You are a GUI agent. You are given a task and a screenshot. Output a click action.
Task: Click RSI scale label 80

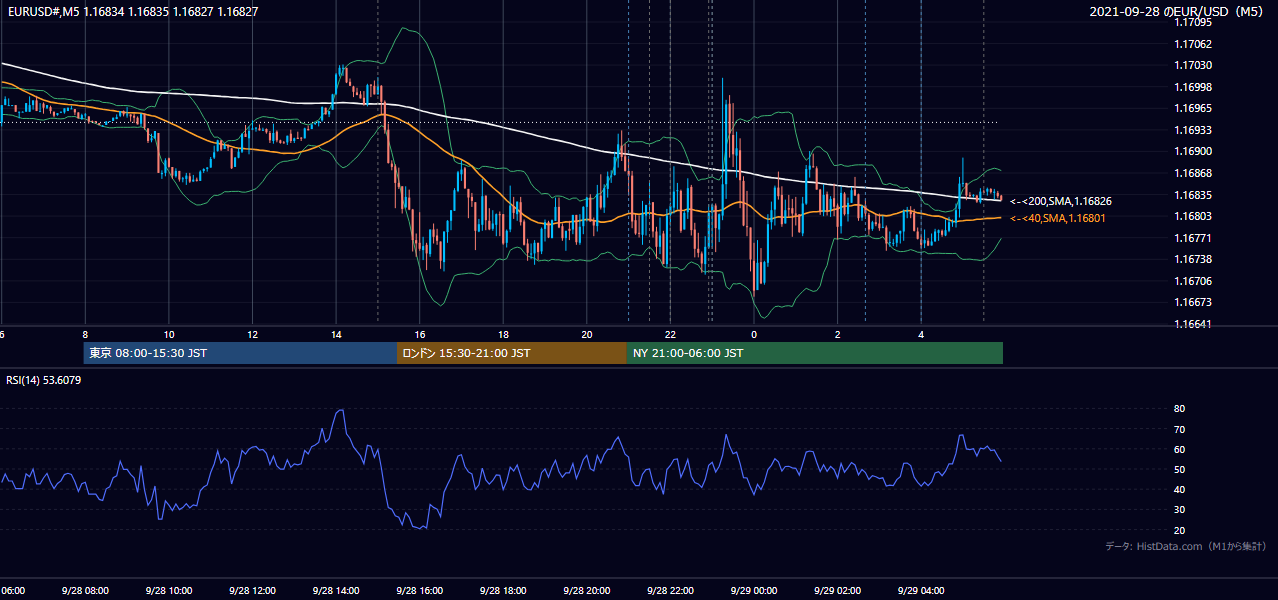(1180, 409)
